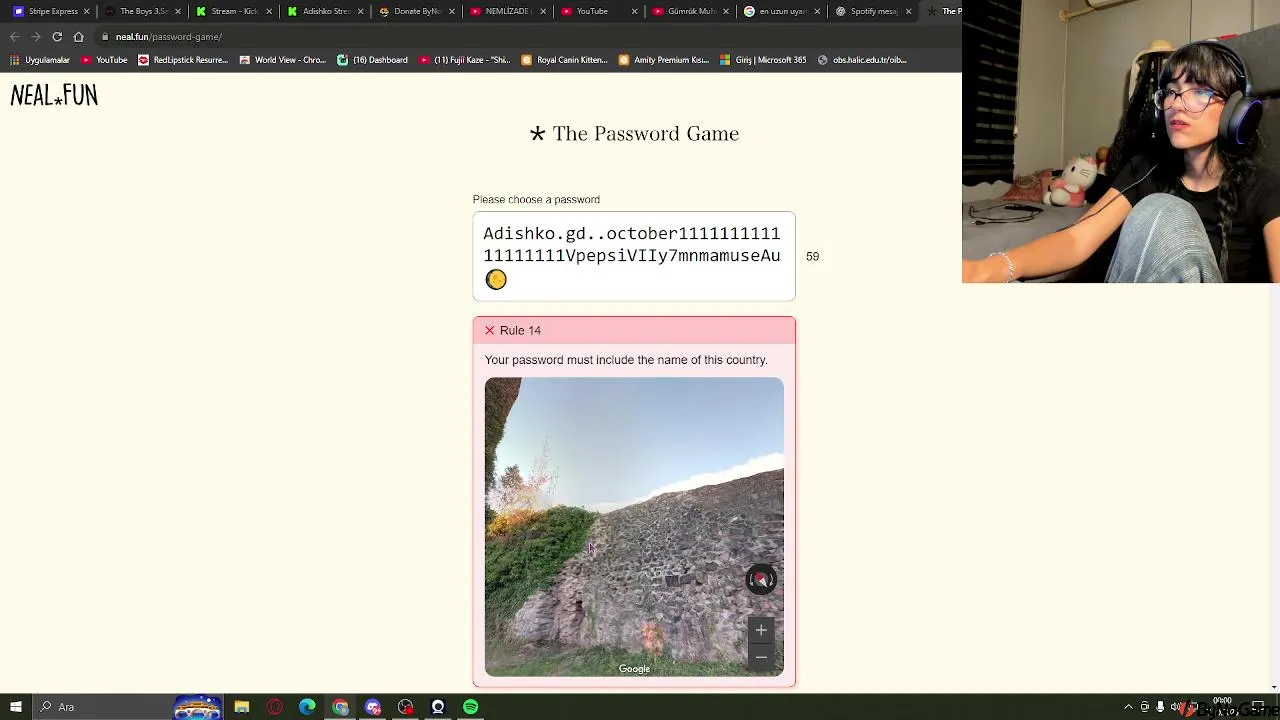Click the Google logo on Street View
The image size is (1280, 720).
tap(634, 669)
